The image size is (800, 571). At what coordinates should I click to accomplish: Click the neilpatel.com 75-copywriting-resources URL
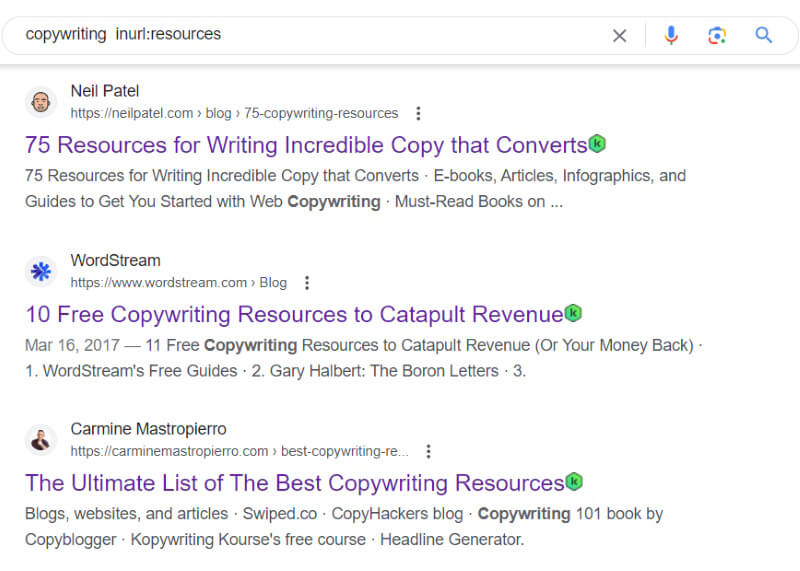click(x=234, y=113)
